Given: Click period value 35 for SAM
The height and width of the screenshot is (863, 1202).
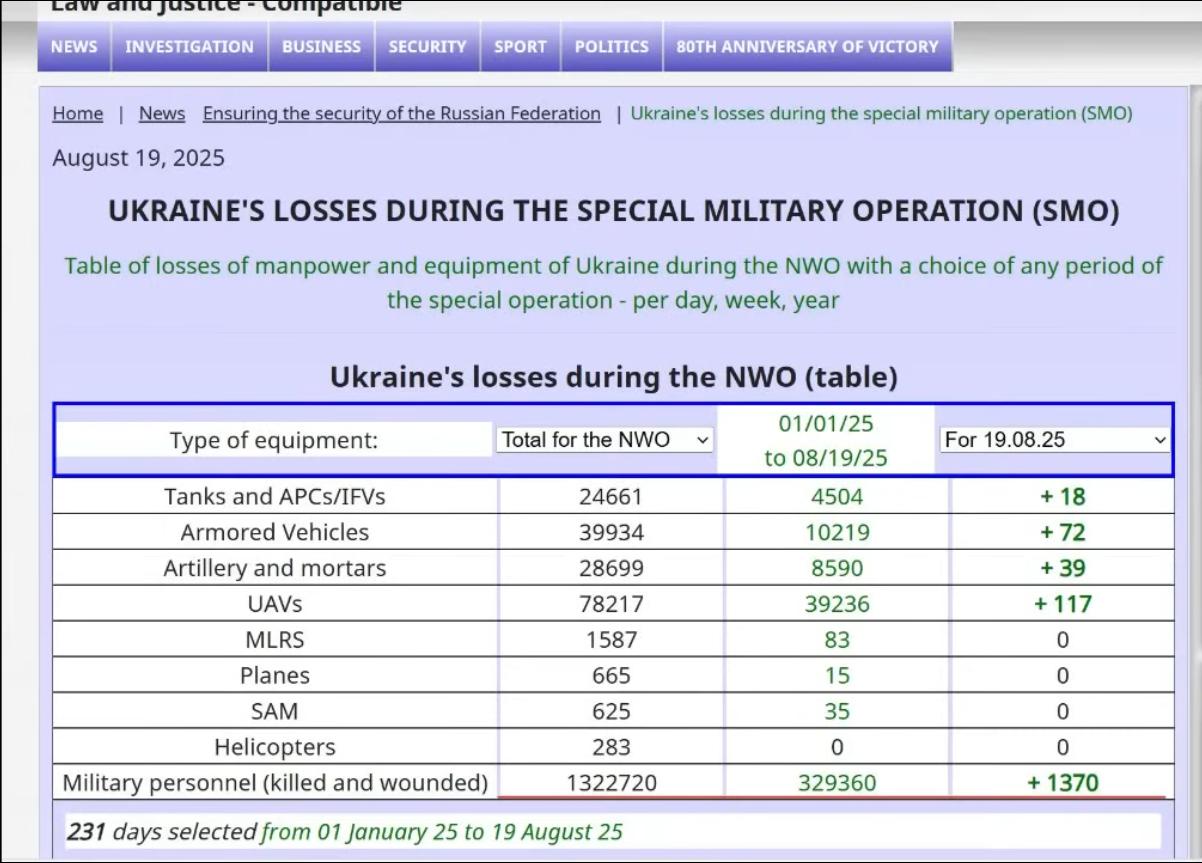Looking at the screenshot, I should [x=837, y=712].
